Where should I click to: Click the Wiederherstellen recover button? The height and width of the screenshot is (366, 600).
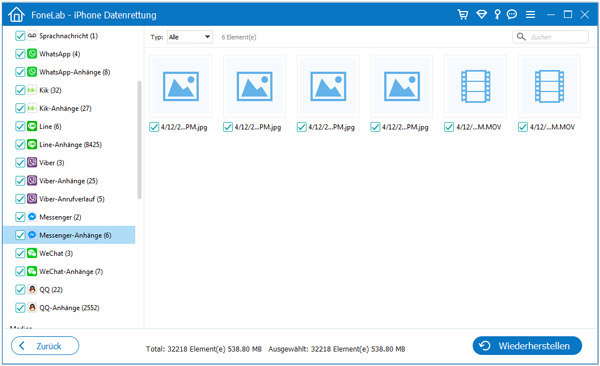point(527,346)
